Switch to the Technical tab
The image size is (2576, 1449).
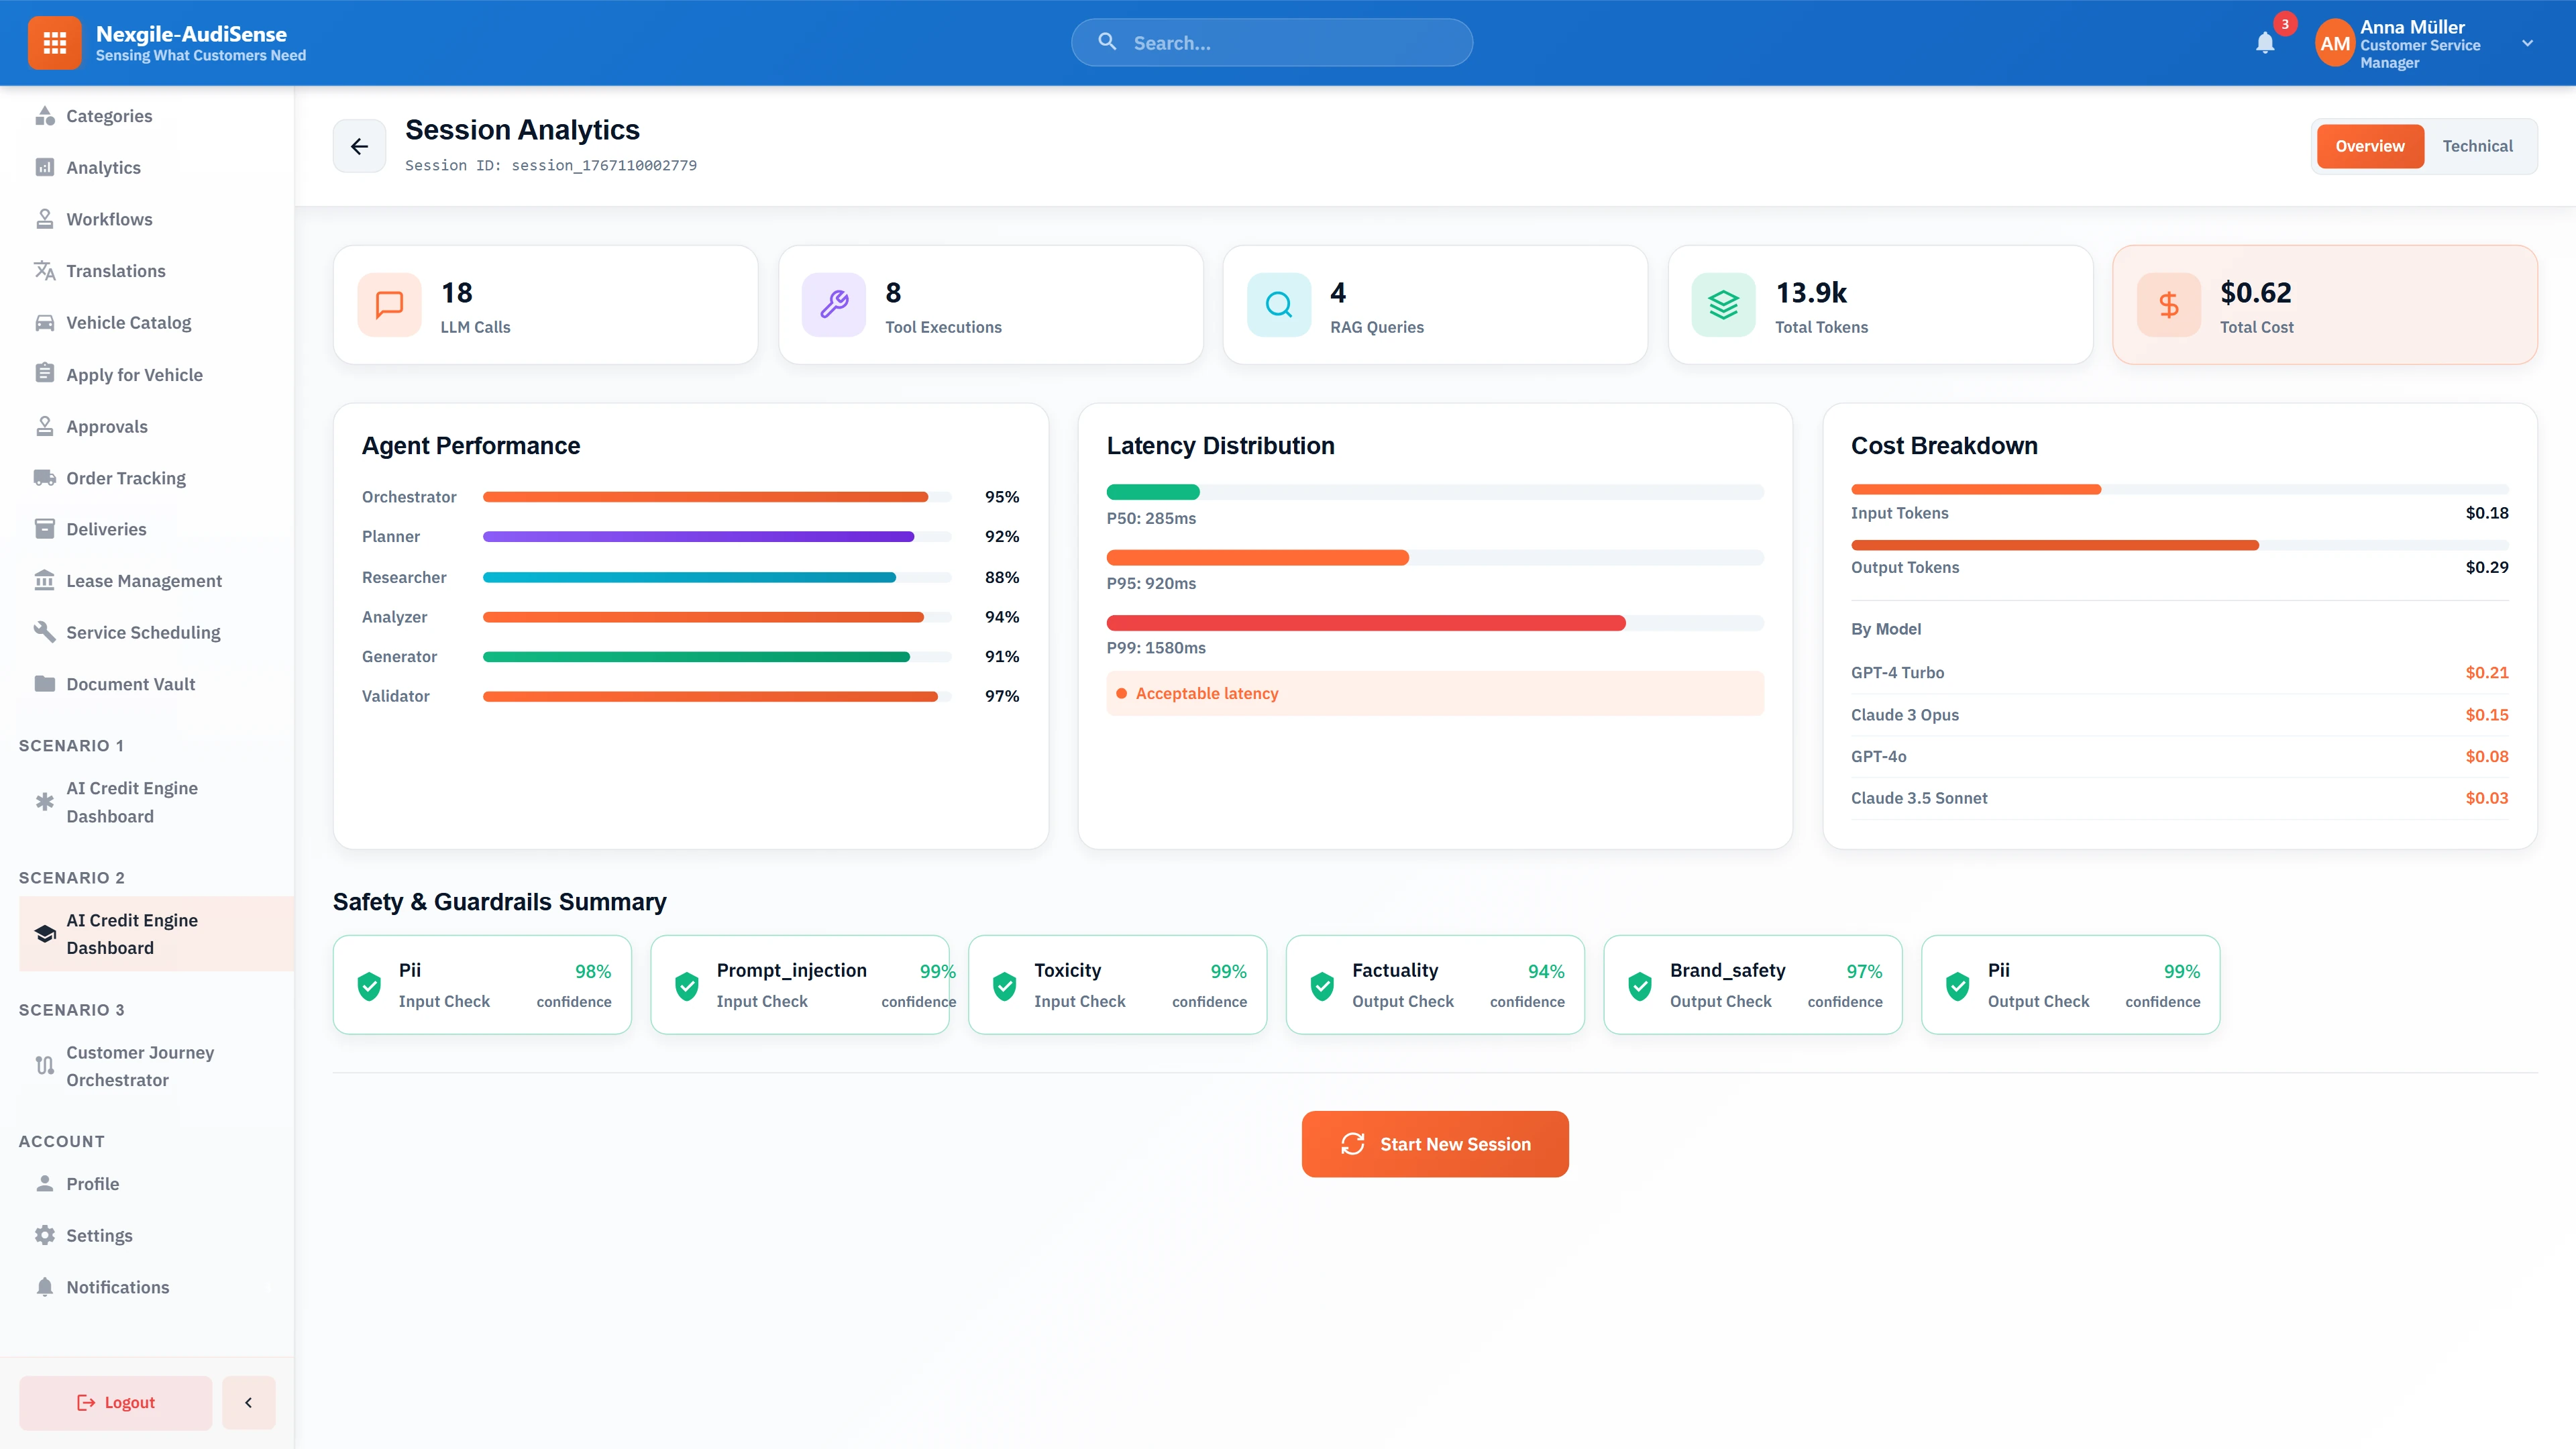(x=2478, y=145)
